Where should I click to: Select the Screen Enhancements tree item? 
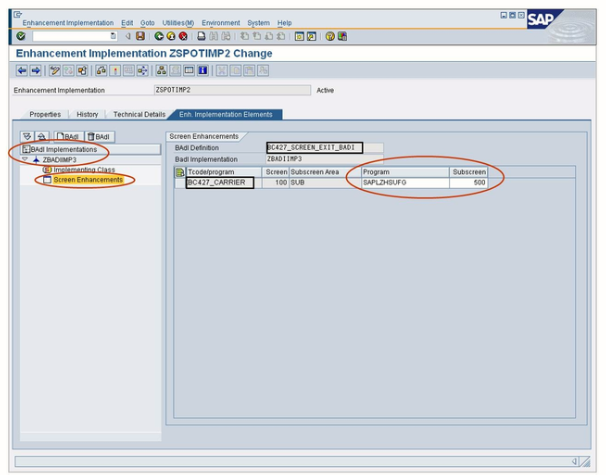click(88, 180)
